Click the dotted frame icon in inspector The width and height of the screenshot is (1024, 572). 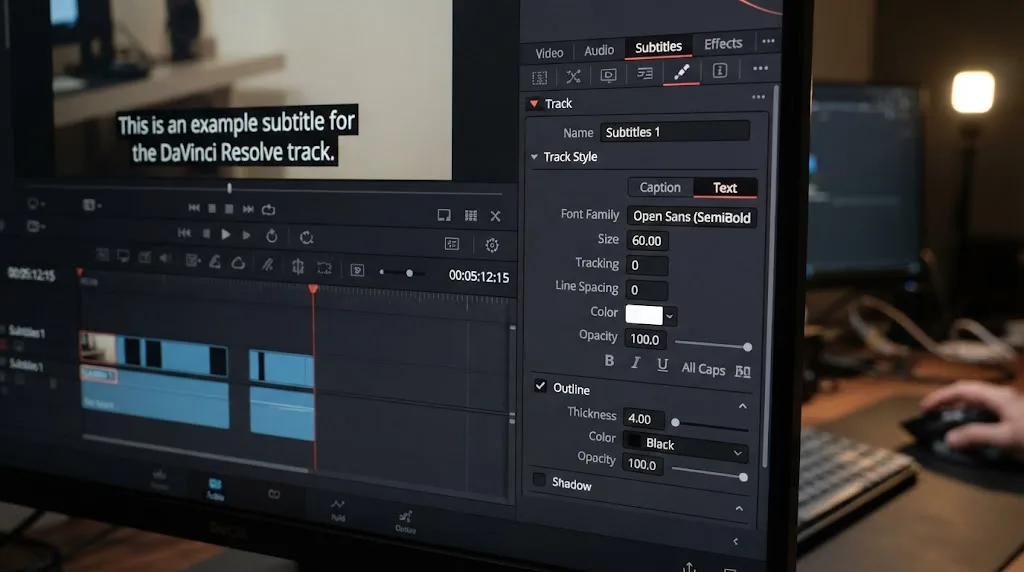(x=539, y=78)
